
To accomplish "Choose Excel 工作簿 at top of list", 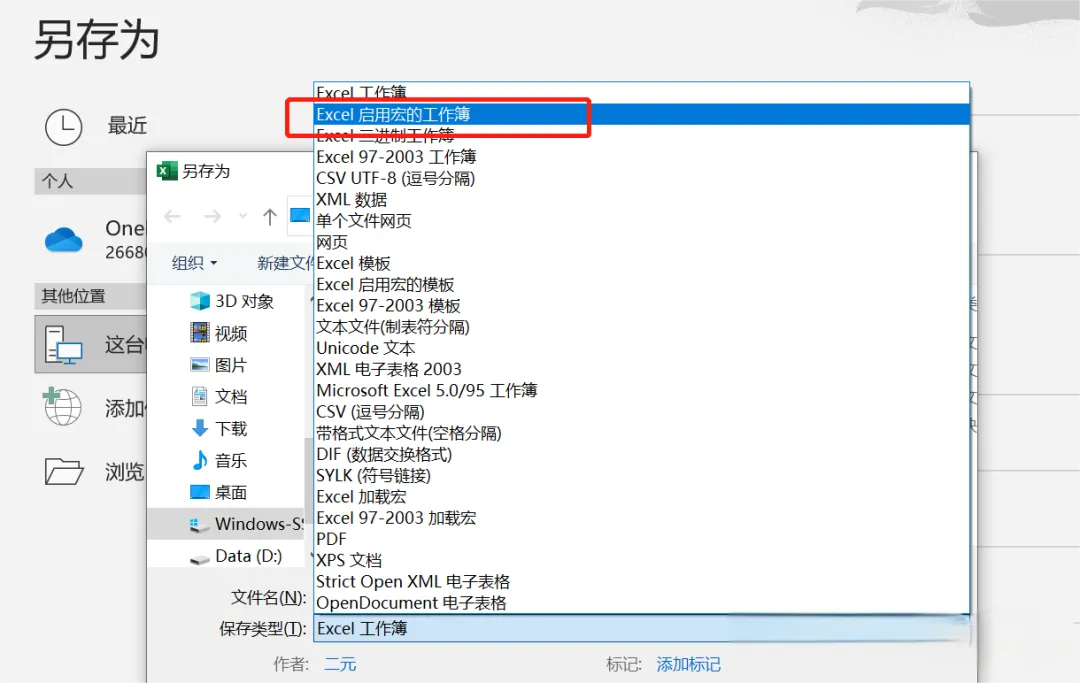I will (x=641, y=92).
